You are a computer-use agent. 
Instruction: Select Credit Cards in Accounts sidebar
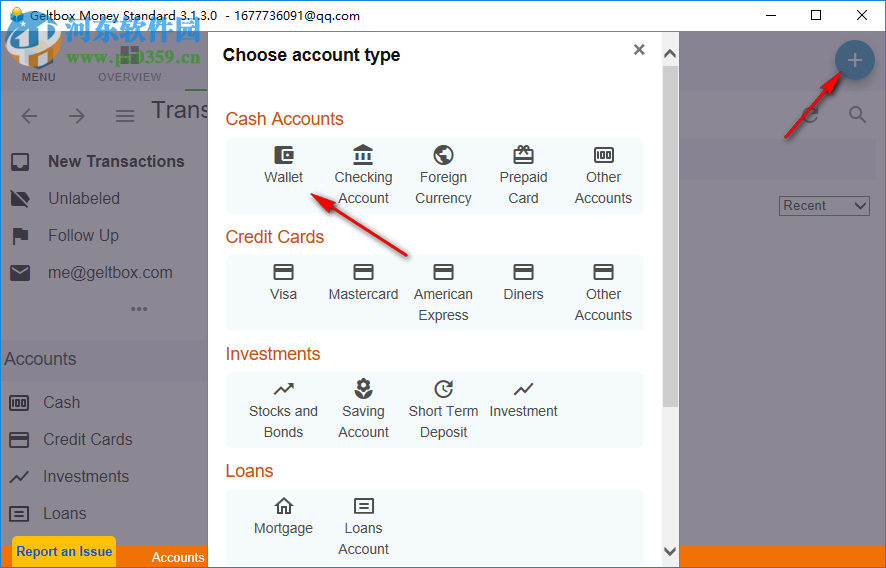coord(87,440)
